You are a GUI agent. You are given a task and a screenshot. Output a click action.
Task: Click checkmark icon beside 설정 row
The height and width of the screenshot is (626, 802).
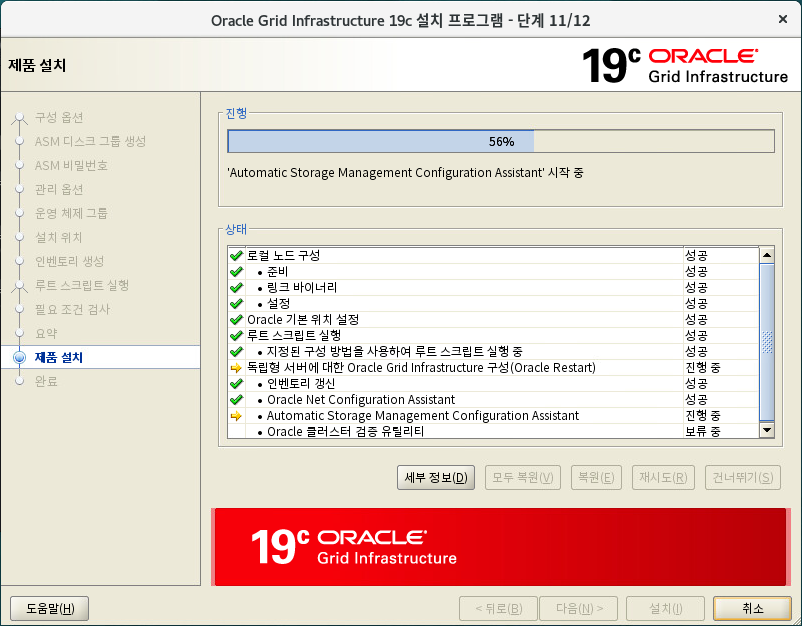click(x=236, y=303)
